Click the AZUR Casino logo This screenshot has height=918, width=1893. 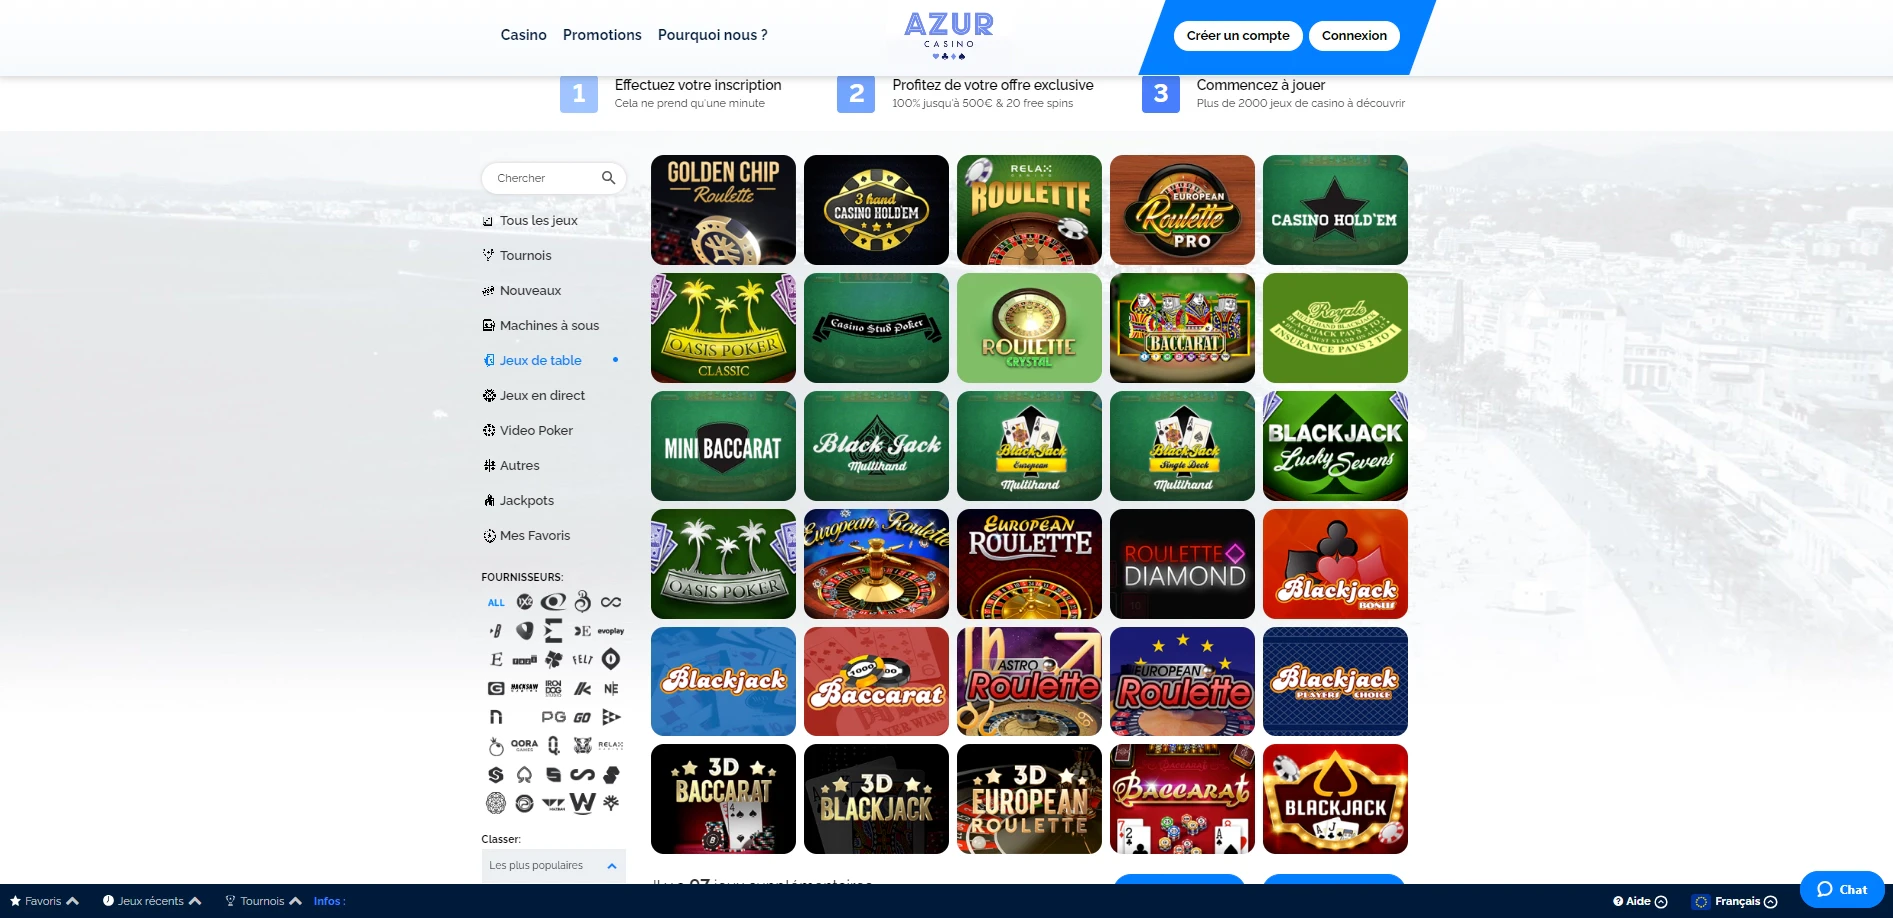[949, 36]
